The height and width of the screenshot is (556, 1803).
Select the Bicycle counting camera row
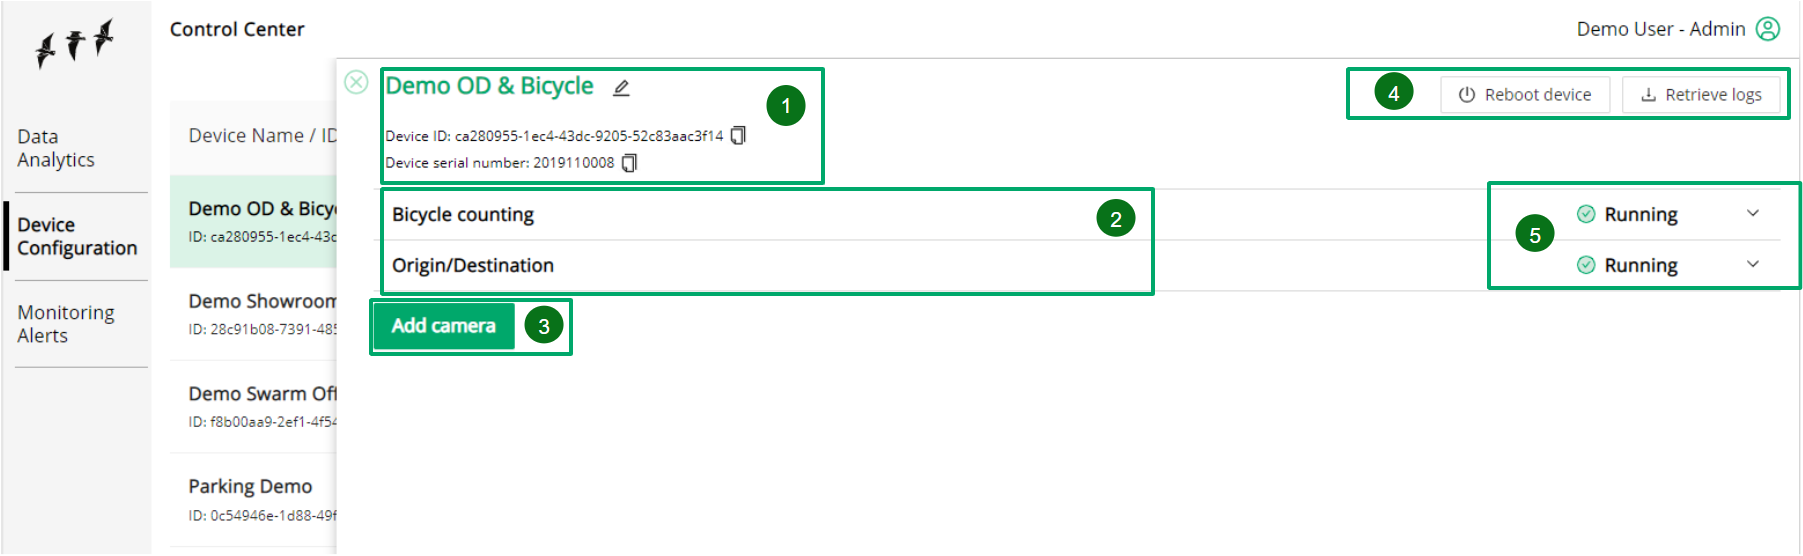tap(1077, 215)
